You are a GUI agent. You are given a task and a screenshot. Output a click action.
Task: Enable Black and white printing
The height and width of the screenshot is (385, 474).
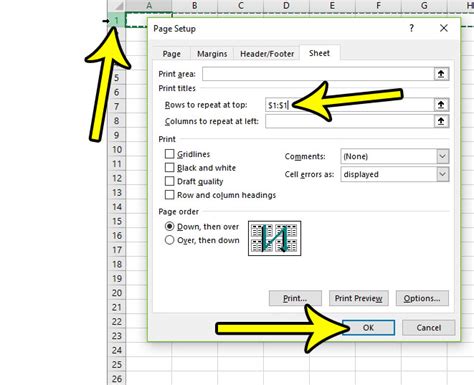click(x=169, y=168)
